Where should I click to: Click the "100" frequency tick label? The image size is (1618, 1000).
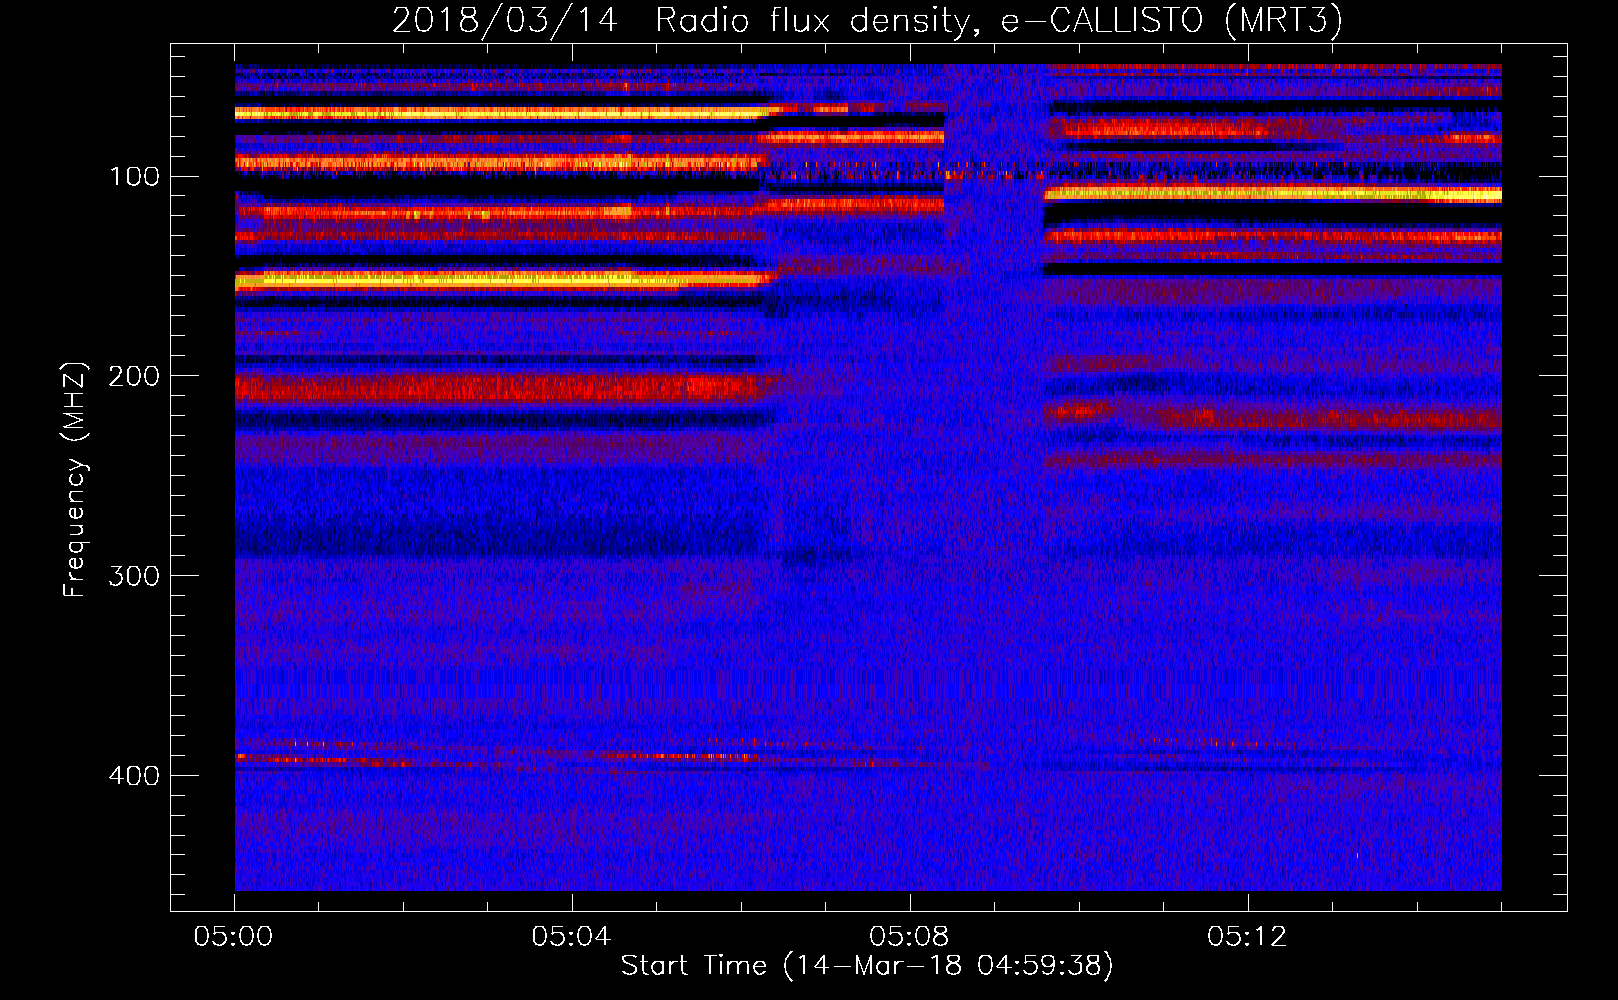135,177
